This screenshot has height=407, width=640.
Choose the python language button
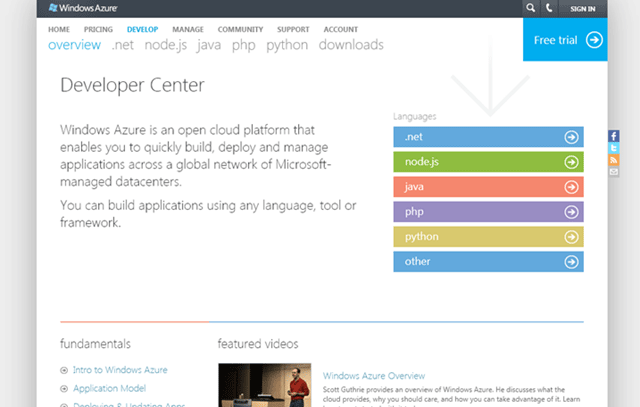click(488, 236)
